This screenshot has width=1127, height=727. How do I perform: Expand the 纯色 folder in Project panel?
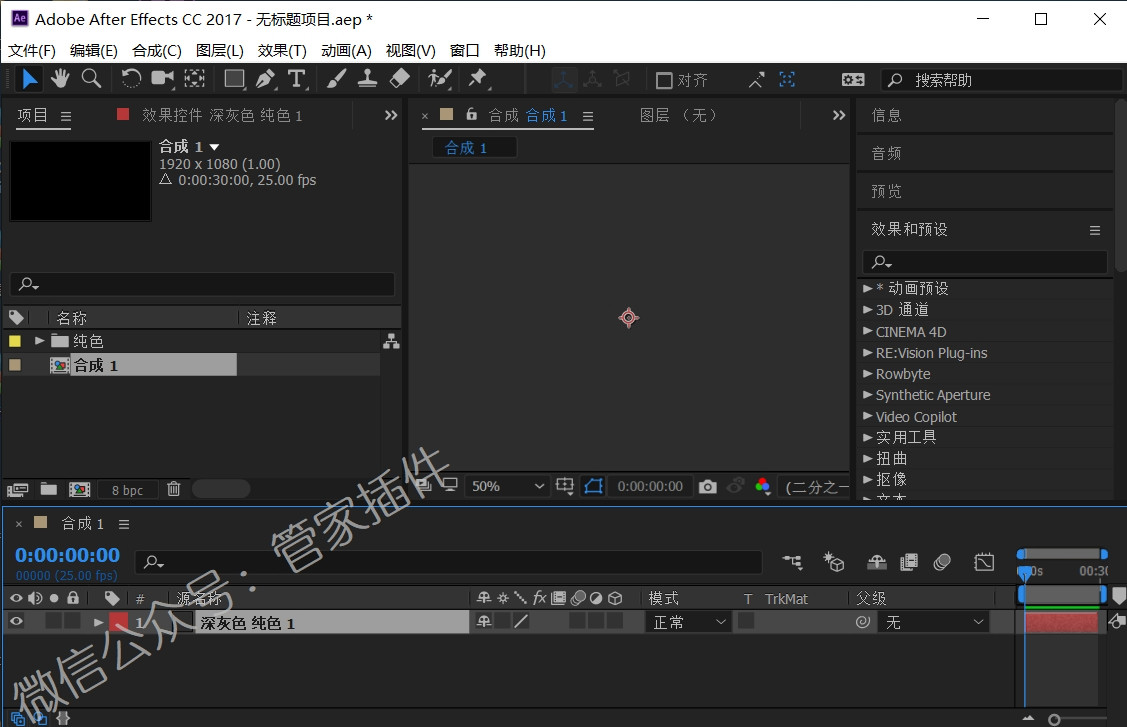[40, 341]
